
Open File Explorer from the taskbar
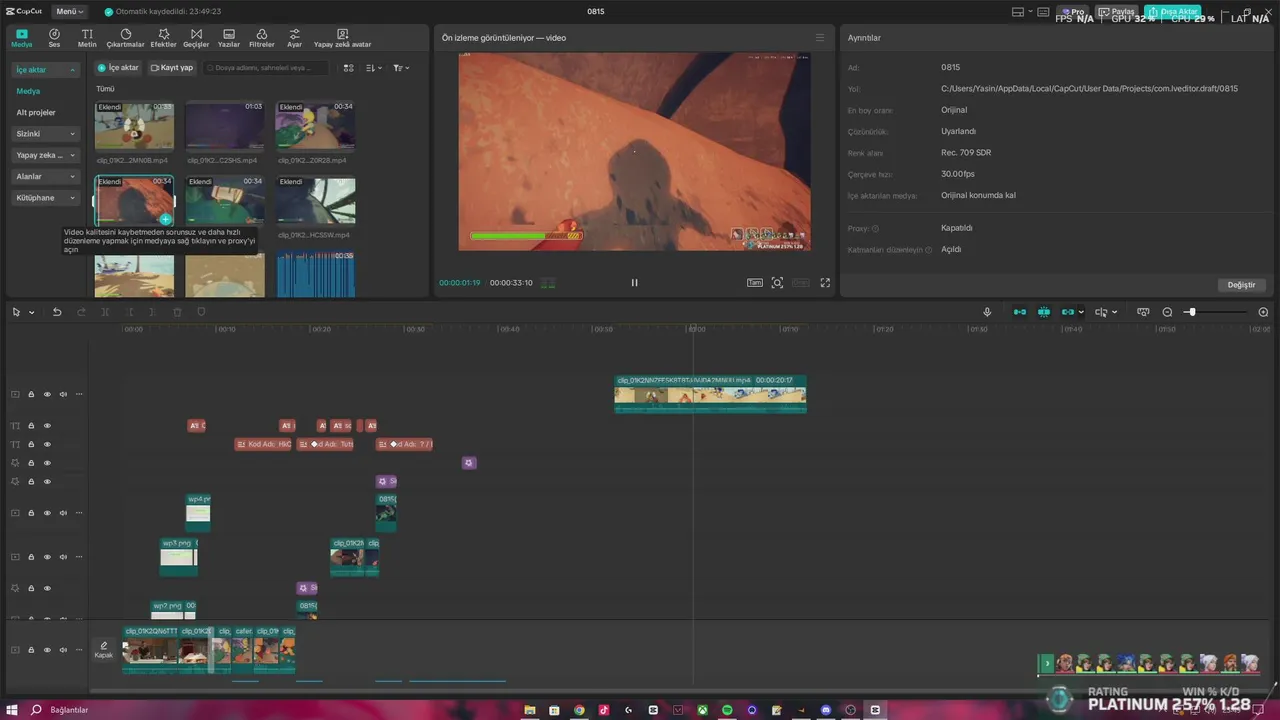[x=530, y=710]
